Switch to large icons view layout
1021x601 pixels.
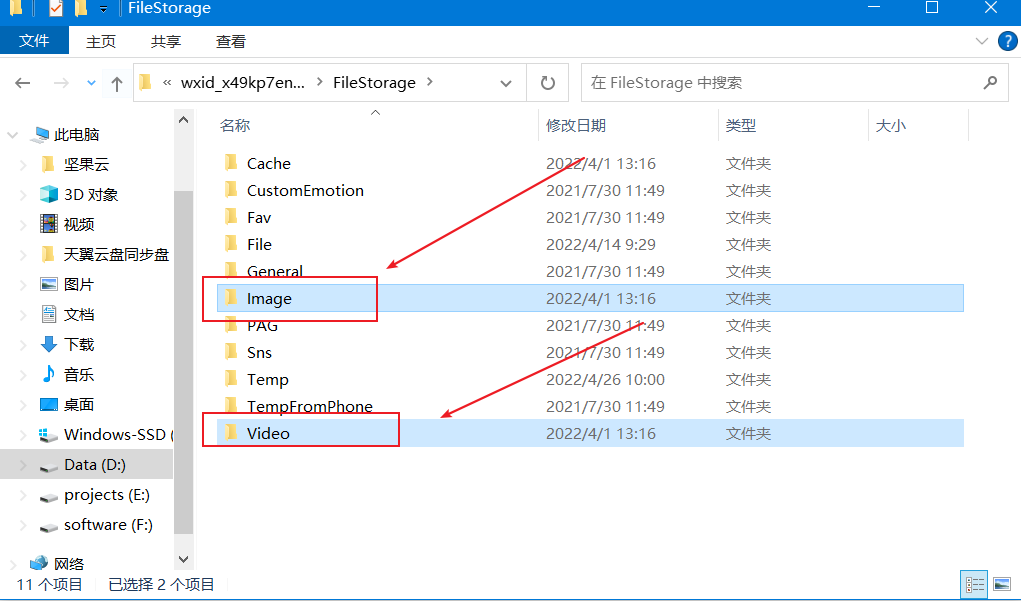point(1003,584)
